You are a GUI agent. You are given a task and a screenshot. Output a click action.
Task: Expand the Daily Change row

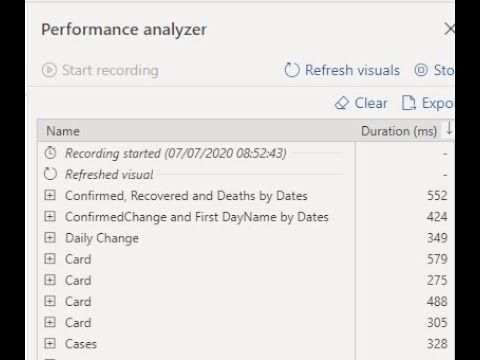click(x=50, y=237)
